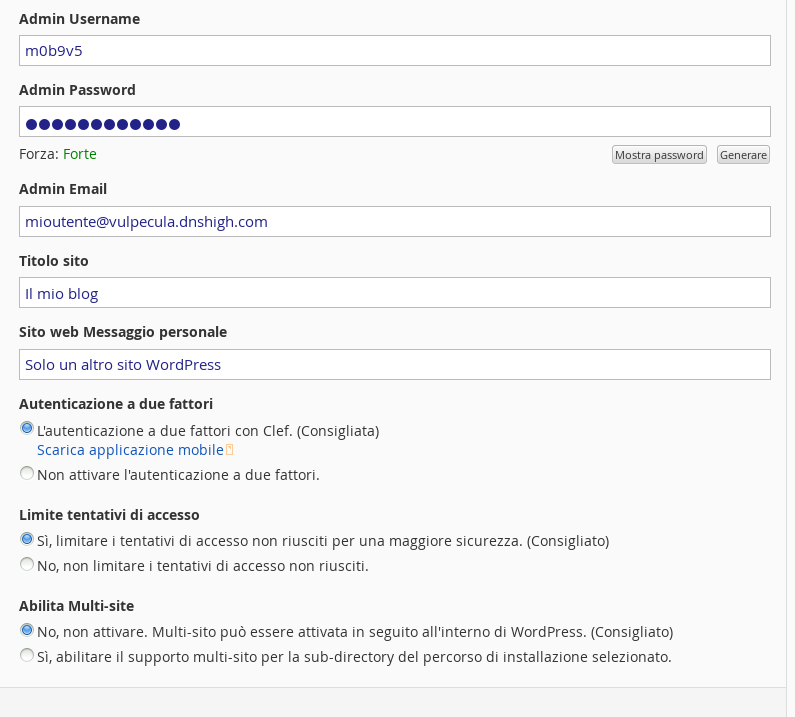Image resolution: width=795 pixels, height=717 pixels.
Task: Click external link icon beside Scarica applicazione mobile
Action: click(229, 450)
